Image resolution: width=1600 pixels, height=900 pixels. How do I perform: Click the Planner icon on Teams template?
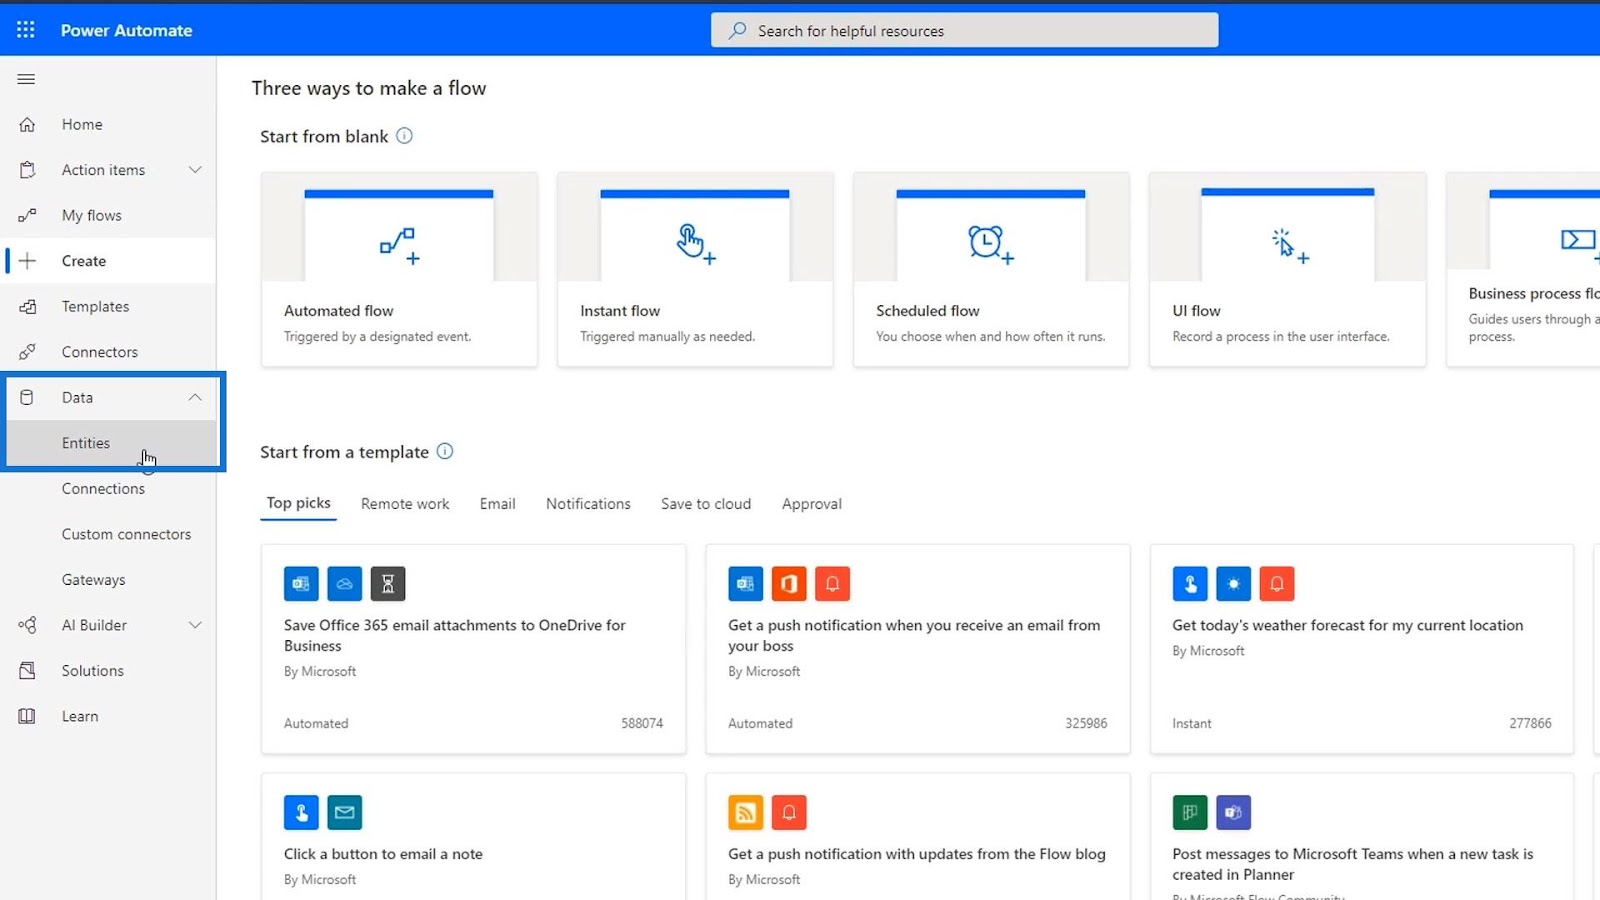point(1190,813)
